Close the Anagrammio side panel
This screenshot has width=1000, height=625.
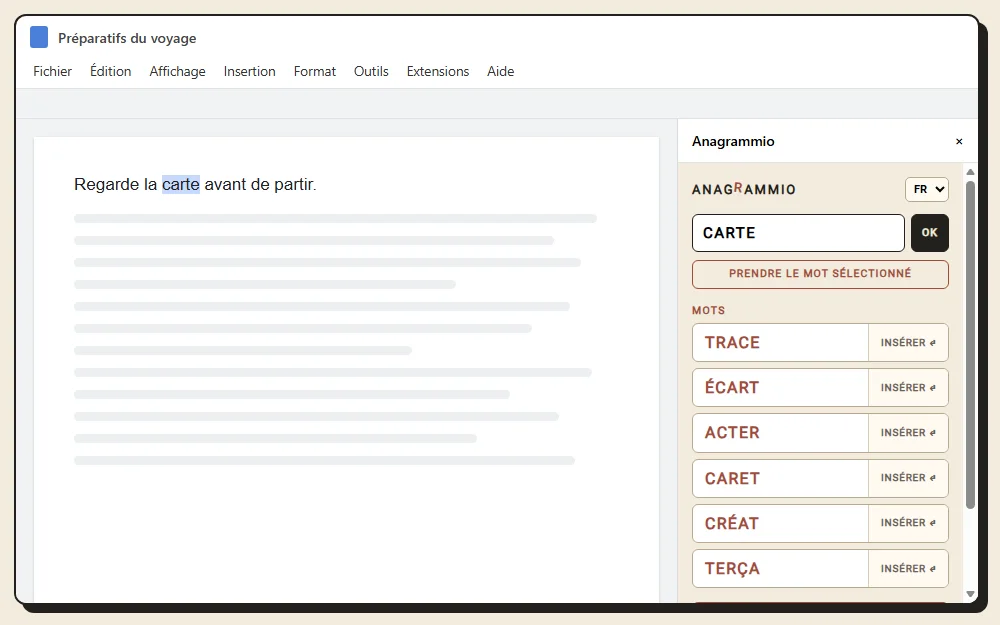coord(959,142)
